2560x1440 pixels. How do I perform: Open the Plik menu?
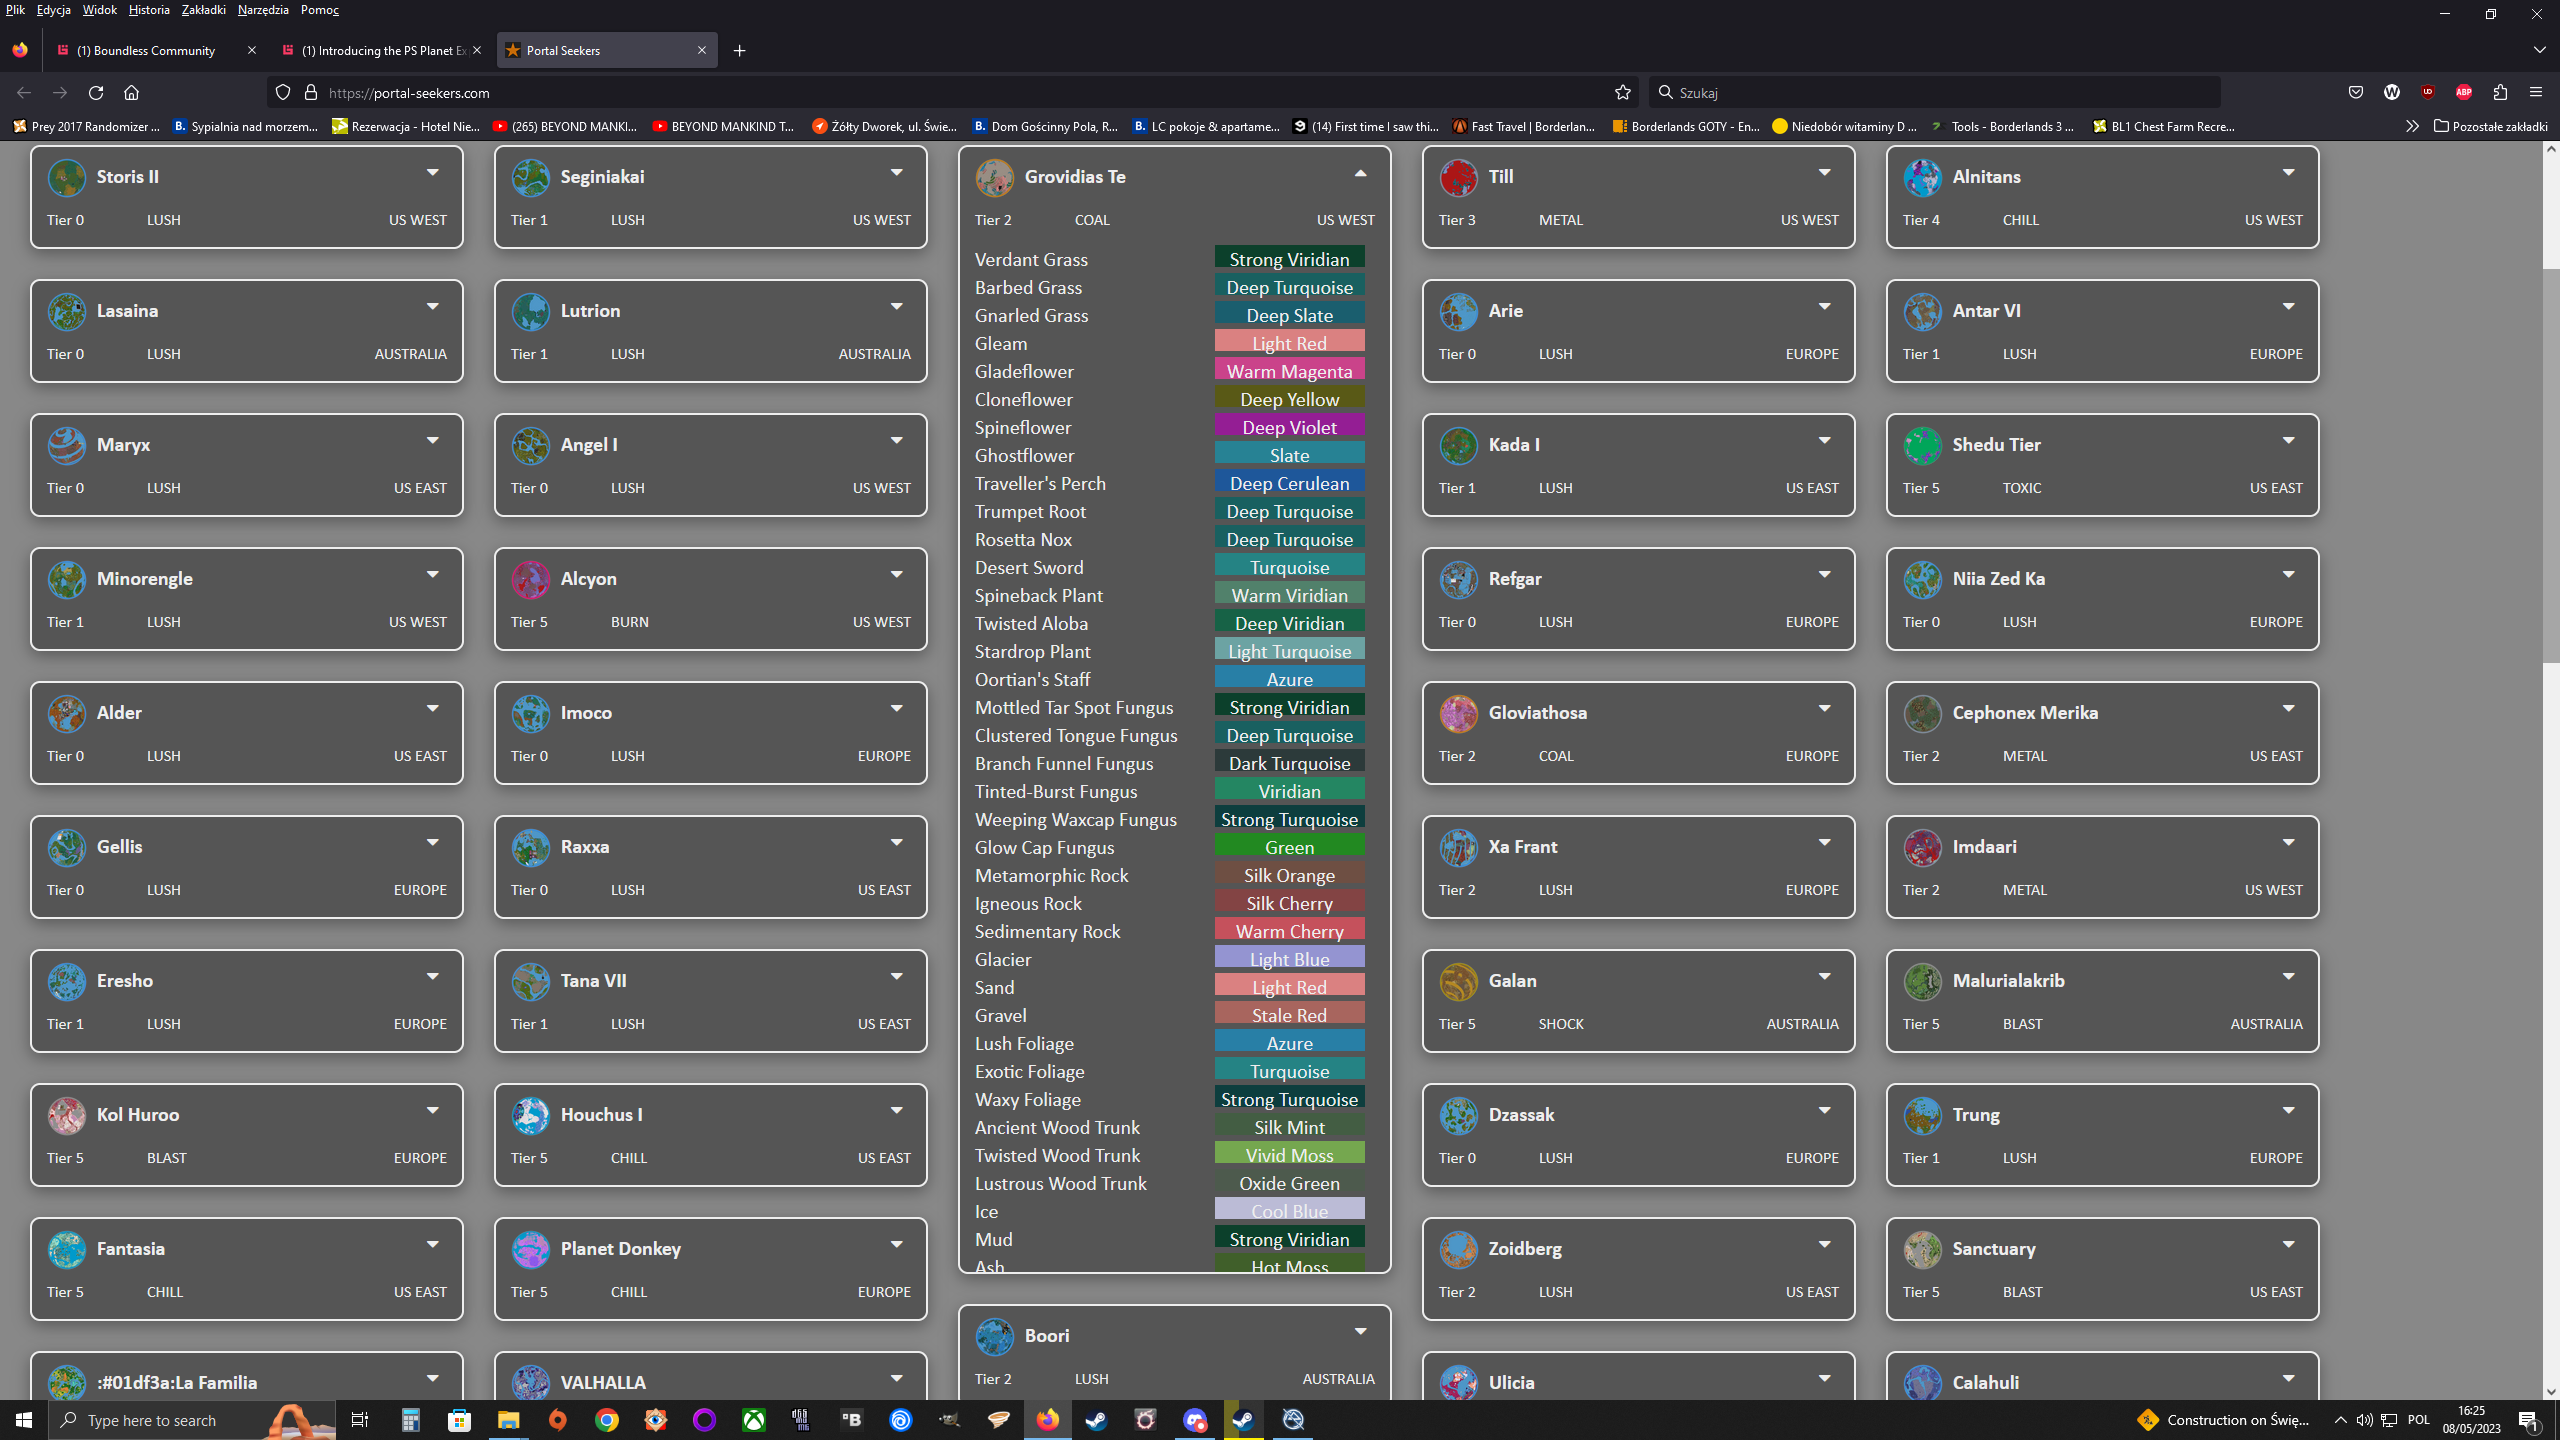(x=15, y=10)
